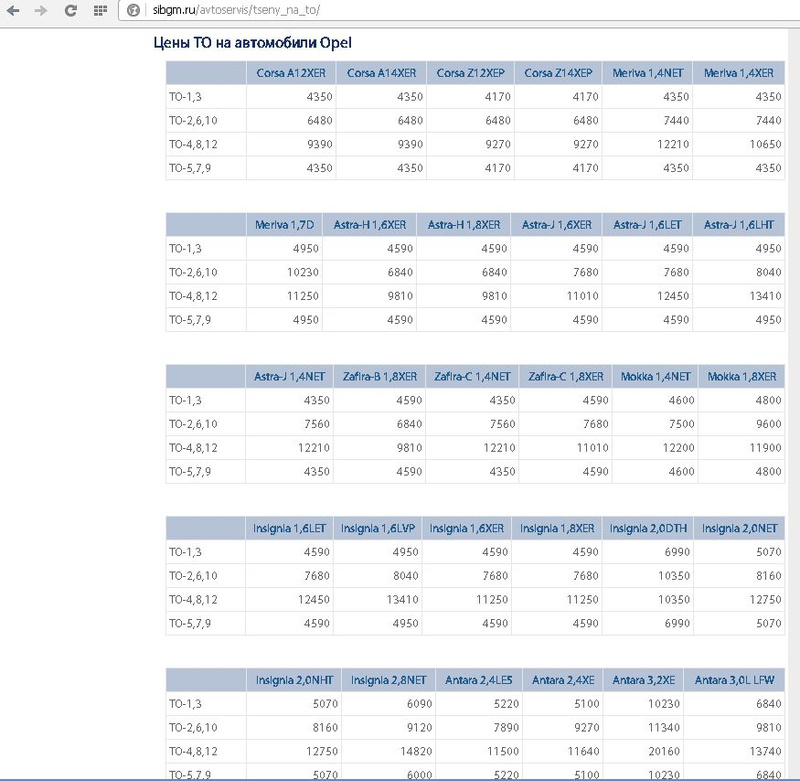Select the Meriva 1,7D column header
The width and height of the screenshot is (800, 781).
pyautogui.click(x=284, y=225)
